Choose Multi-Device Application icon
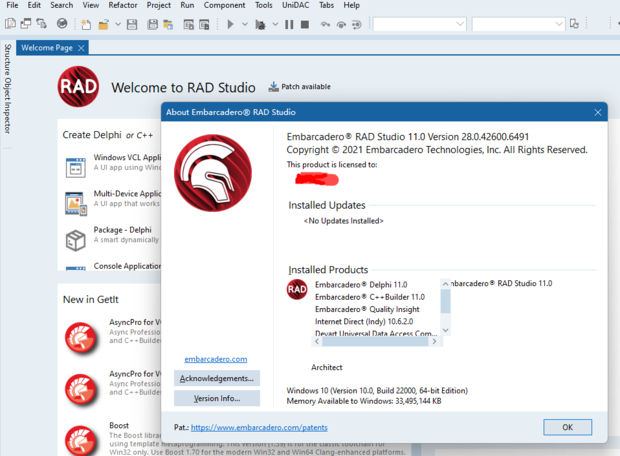 coord(76,203)
